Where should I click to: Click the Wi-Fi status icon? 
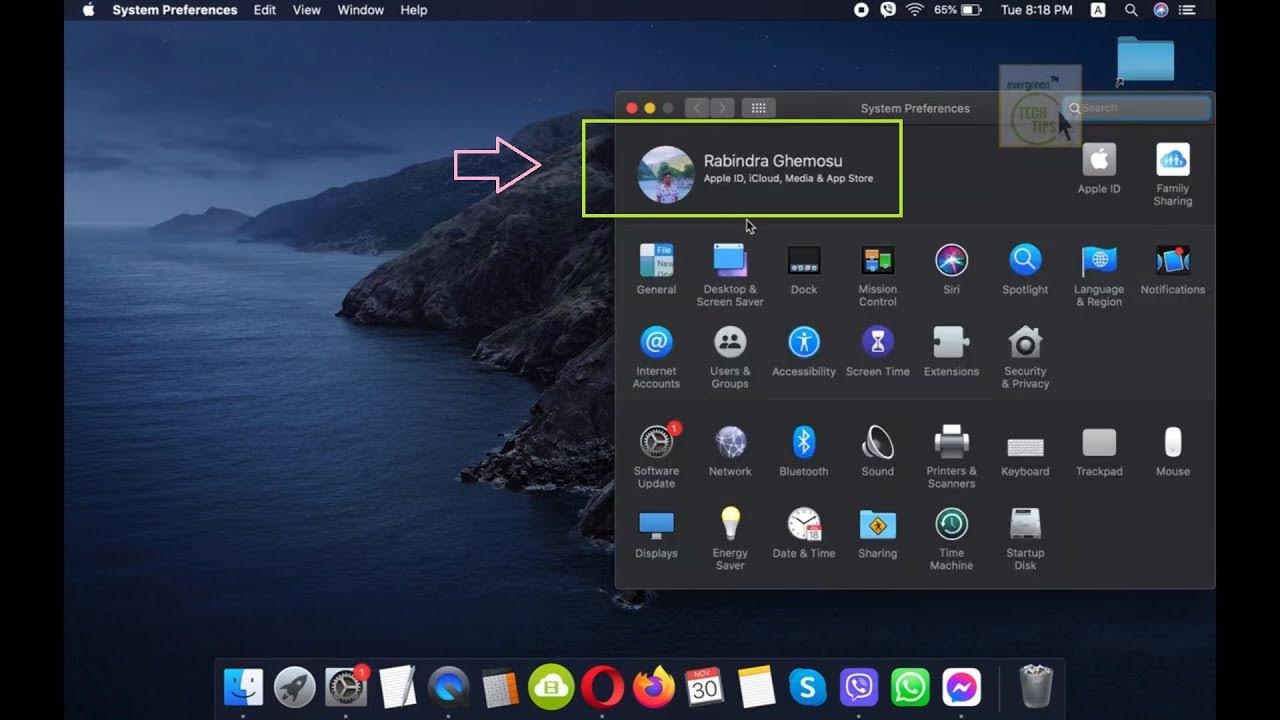point(914,10)
